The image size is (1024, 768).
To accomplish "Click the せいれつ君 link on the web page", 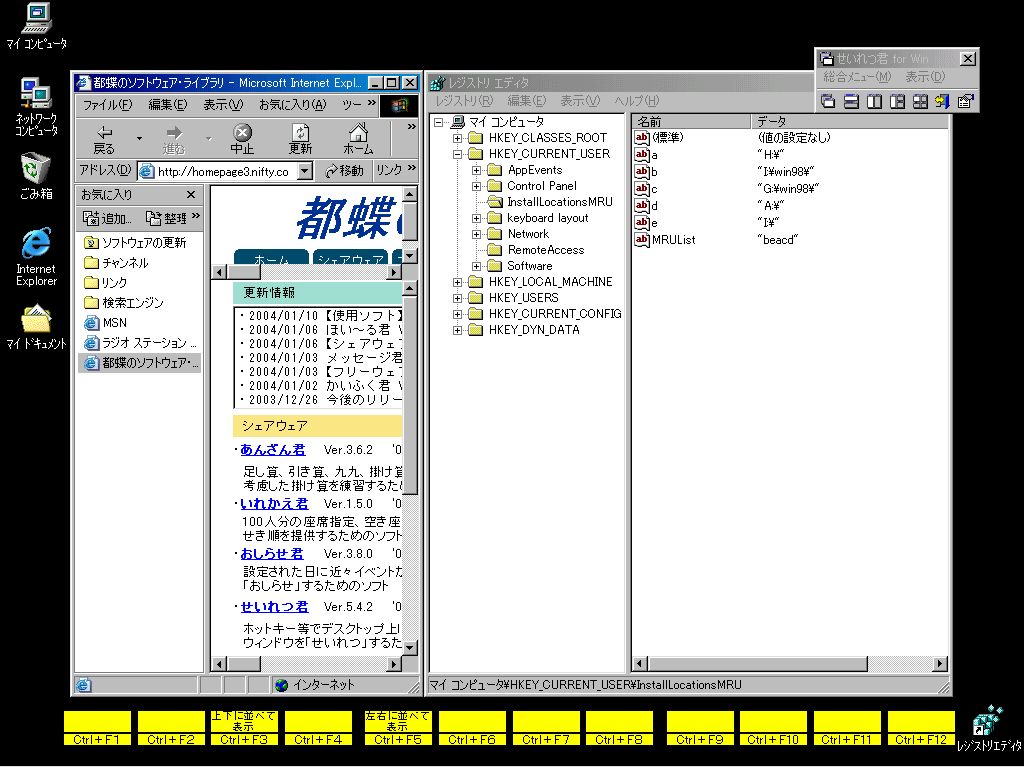I will [x=274, y=607].
